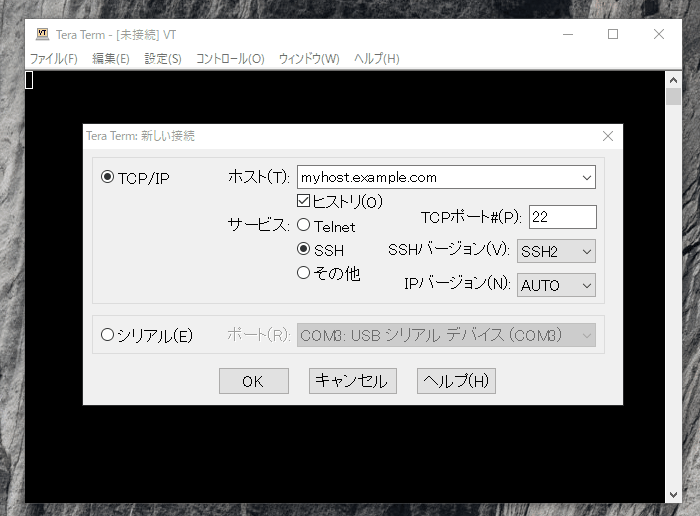Image resolution: width=700 pixels, height=516 pixels.
Task: Open the 設定(S) menu
Action: pyautogui.click(x=163, y=58)
